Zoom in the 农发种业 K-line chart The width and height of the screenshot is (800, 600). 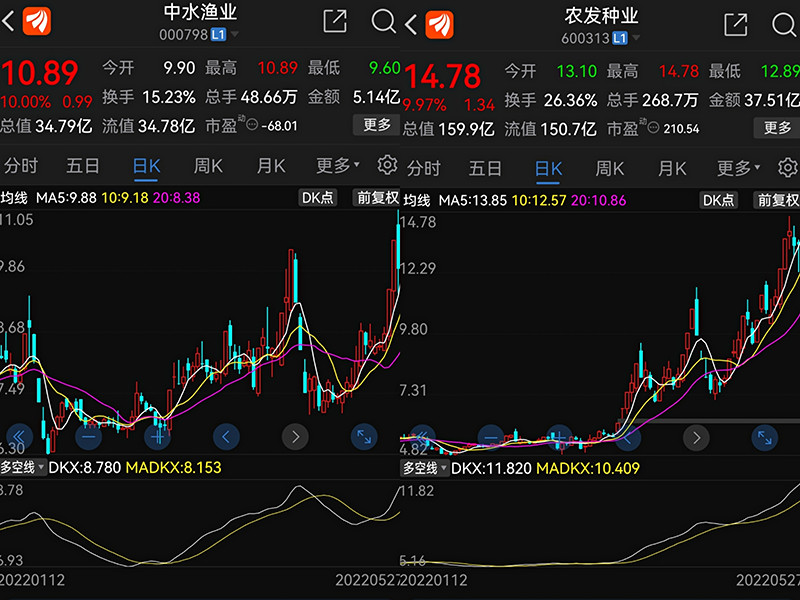(x=560, y=438)
